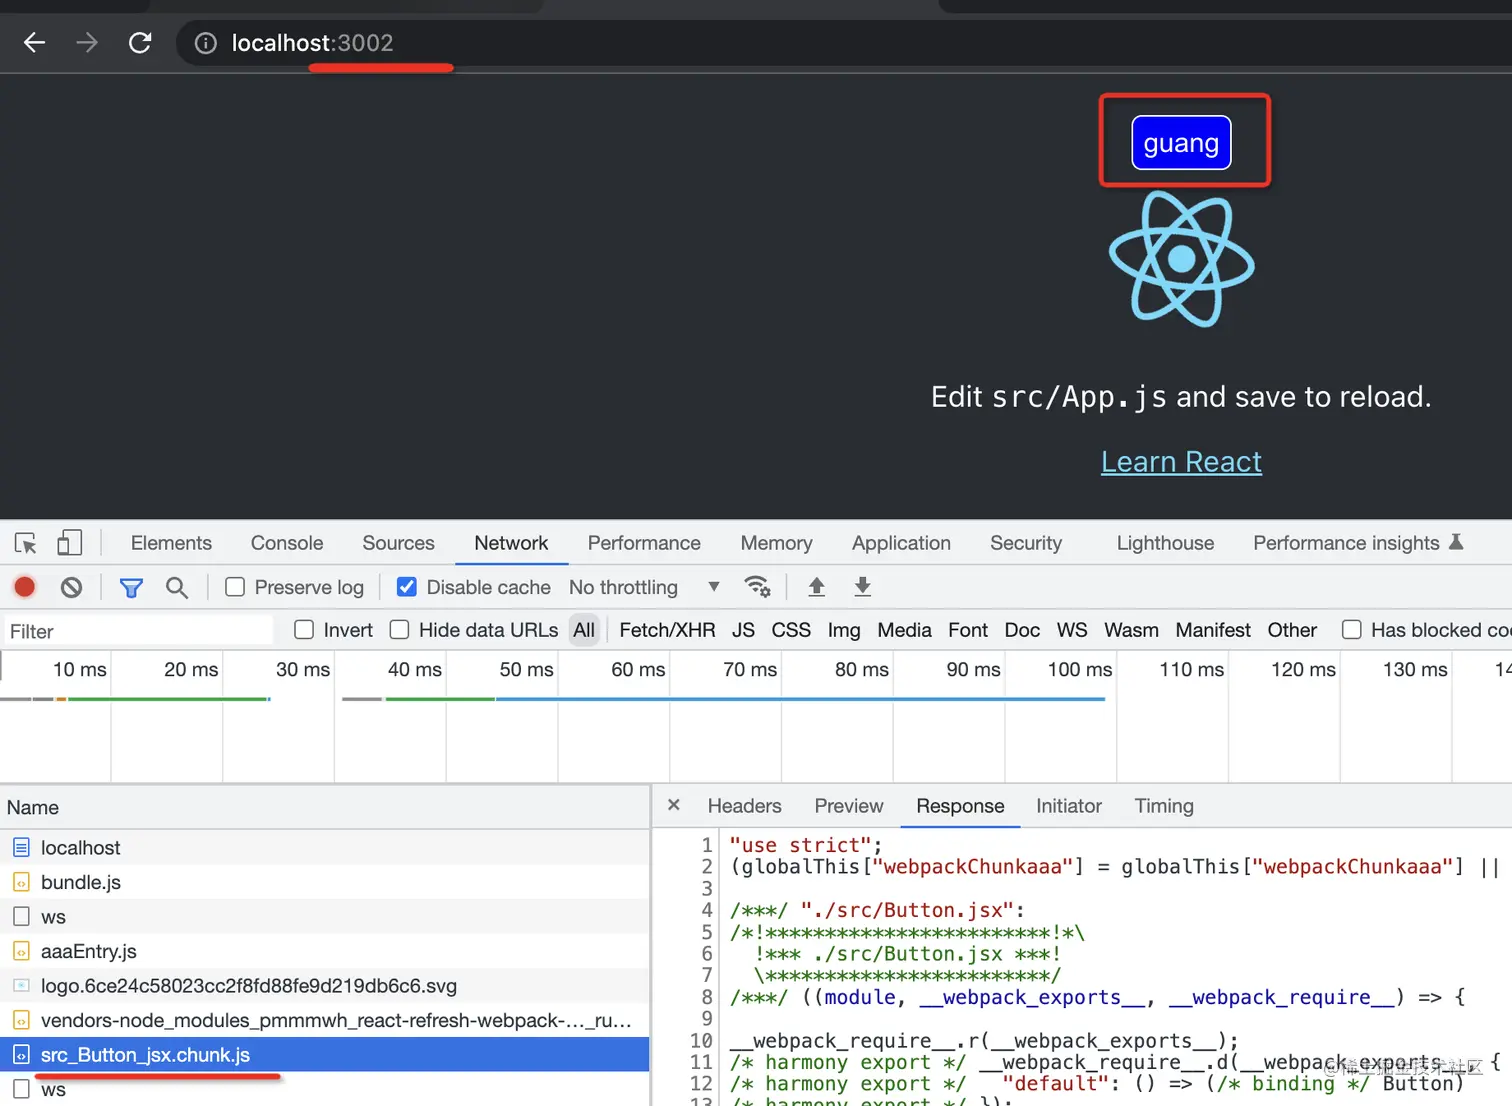Viewport: 1512px width, 1106px height.
Task: View the Initiator tab
Action: click(1068, 806)
